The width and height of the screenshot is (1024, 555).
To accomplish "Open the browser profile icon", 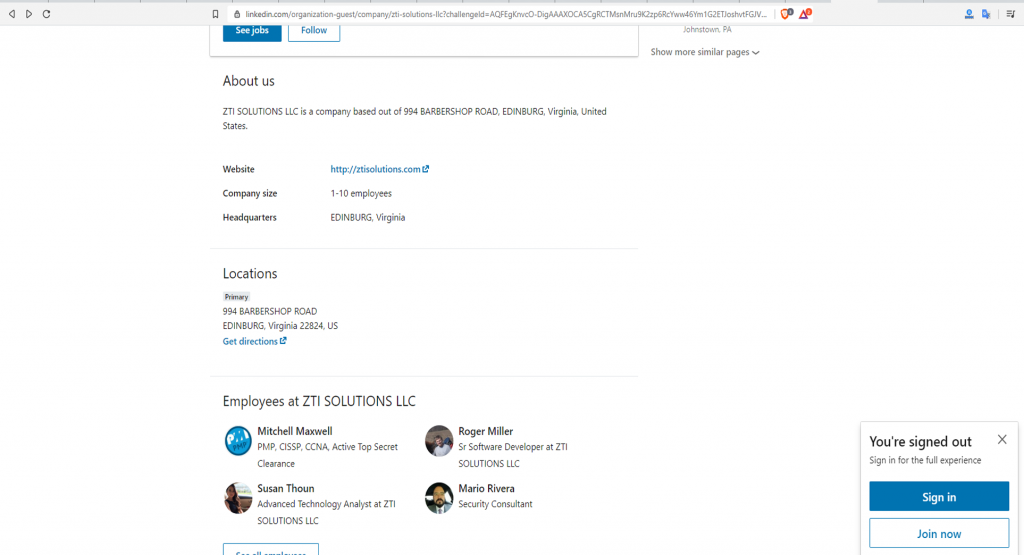I will click(969, 14).
